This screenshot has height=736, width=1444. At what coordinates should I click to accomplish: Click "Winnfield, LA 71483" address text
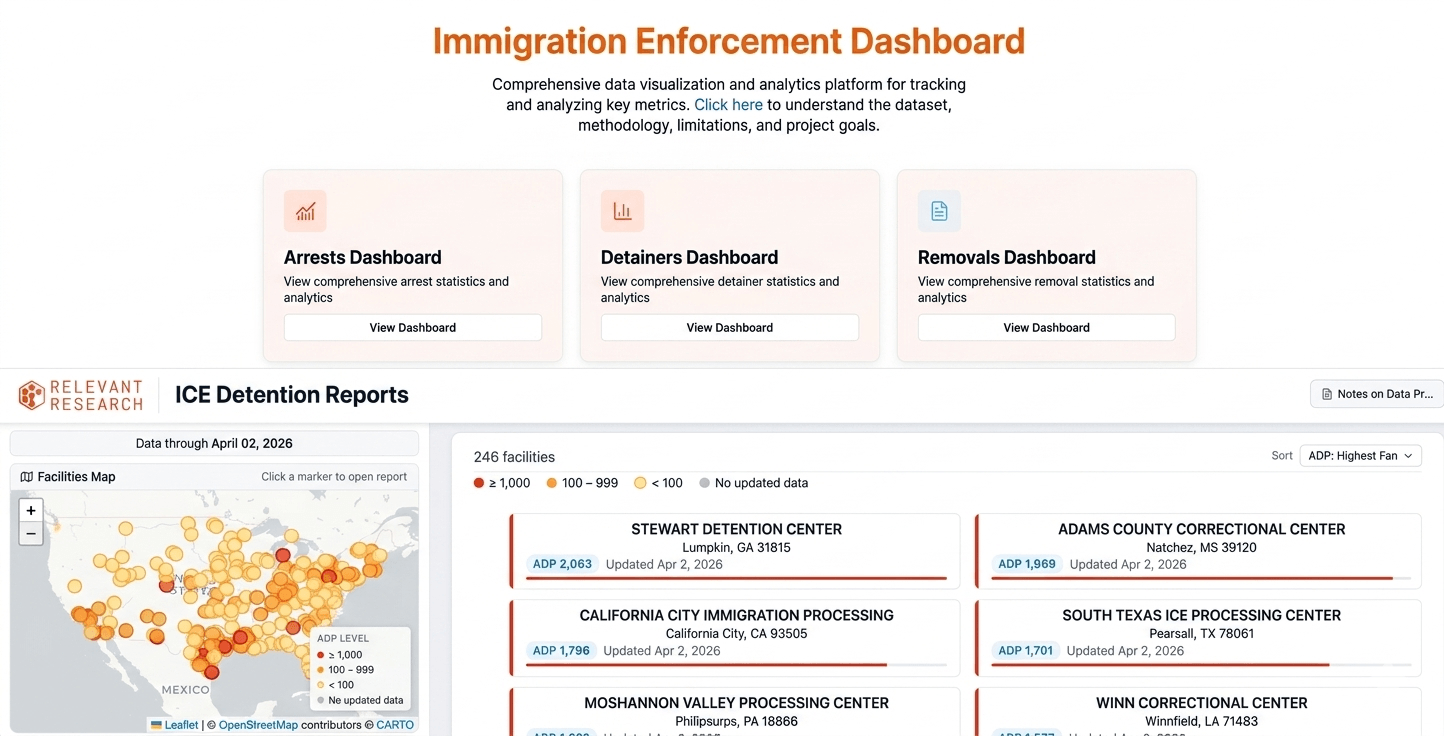click(1202, 721)
